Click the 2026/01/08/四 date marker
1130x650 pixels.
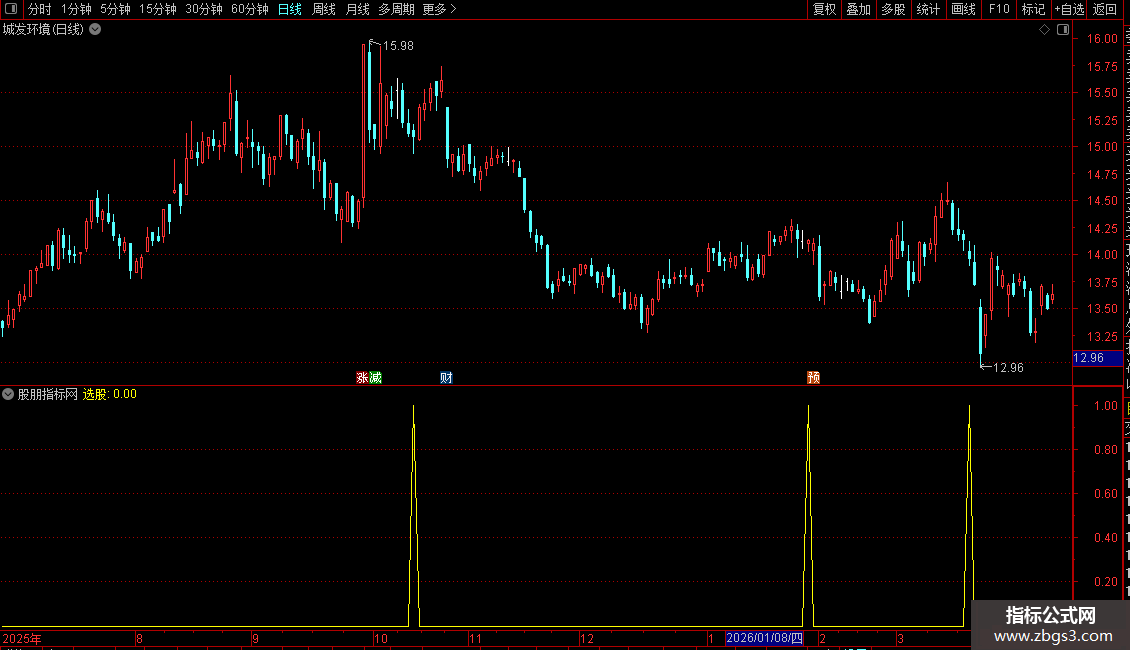(765, 638)
